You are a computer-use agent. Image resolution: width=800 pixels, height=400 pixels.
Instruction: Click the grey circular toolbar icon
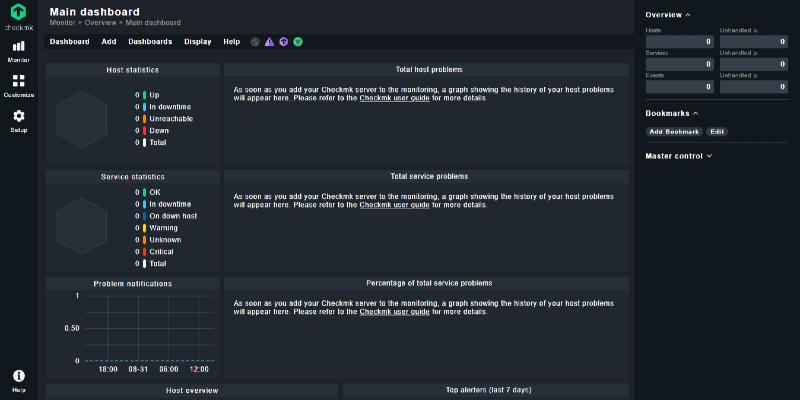(255, 42)
